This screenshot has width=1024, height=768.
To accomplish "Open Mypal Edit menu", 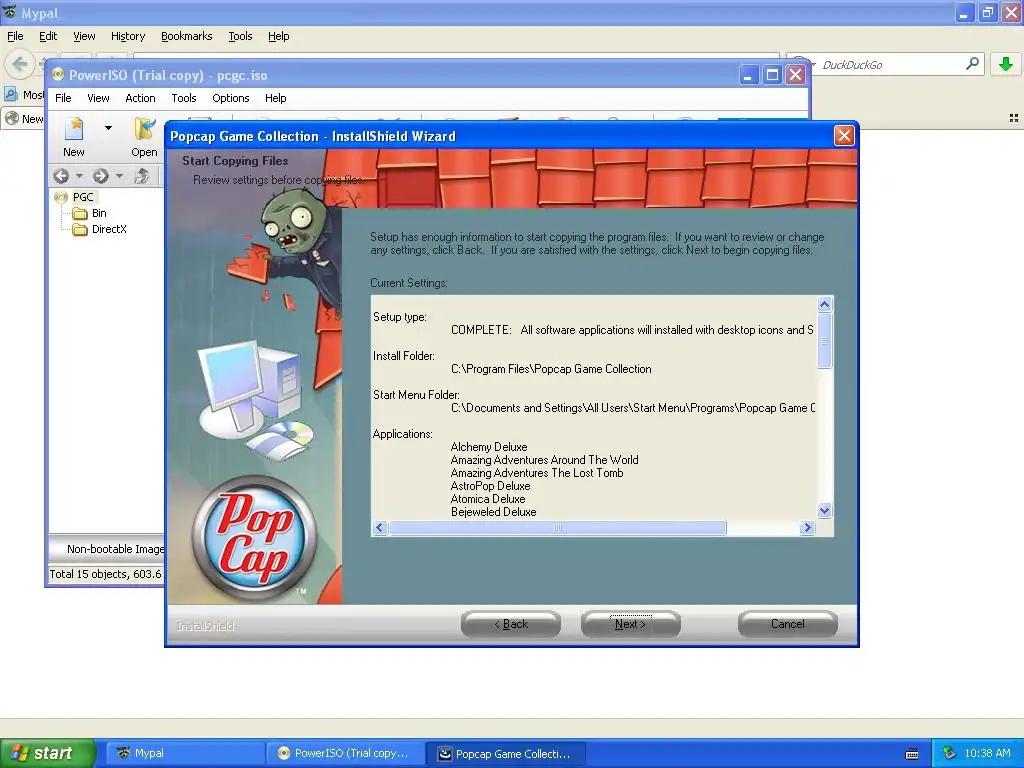I will coord(48,36).
